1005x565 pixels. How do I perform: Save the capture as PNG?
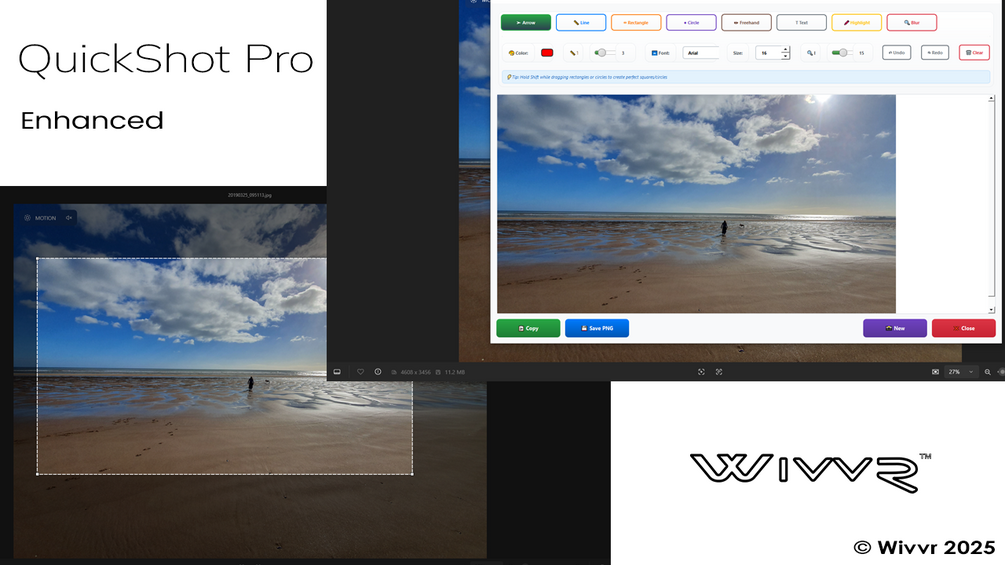(x=597, y=328)
